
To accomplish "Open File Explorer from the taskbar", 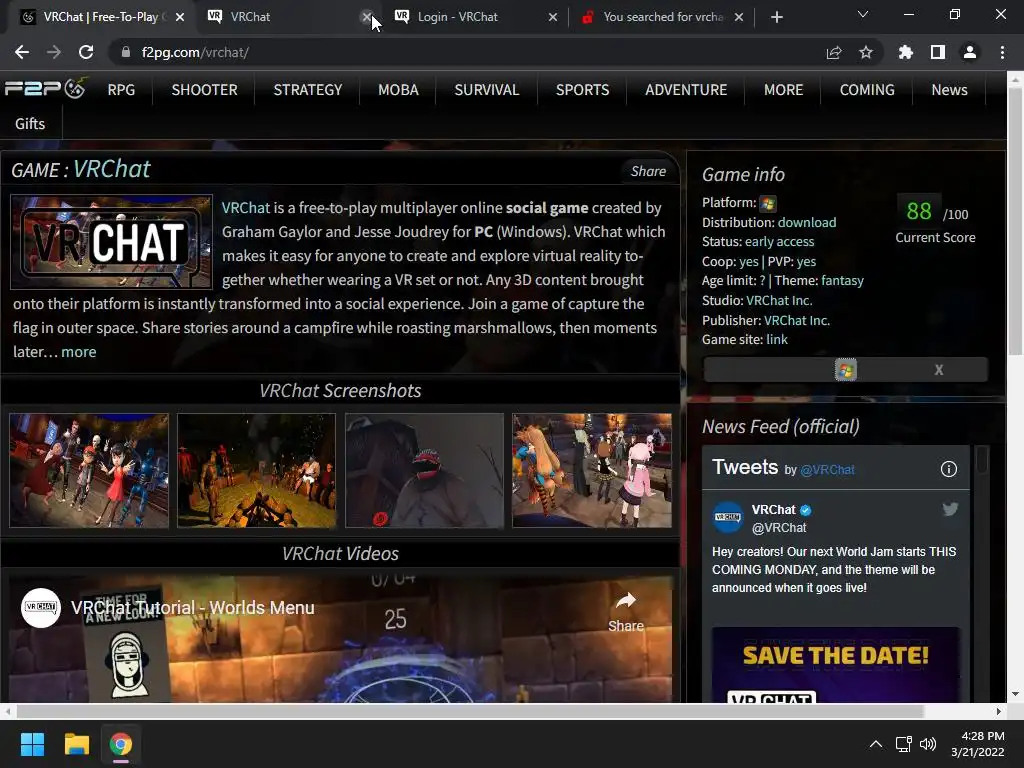I will pos(76,744).
